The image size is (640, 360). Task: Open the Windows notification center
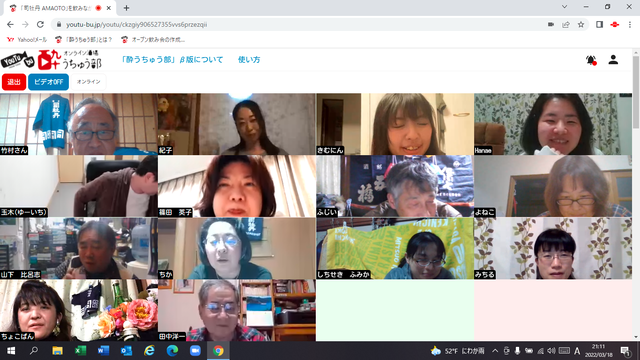625,351
